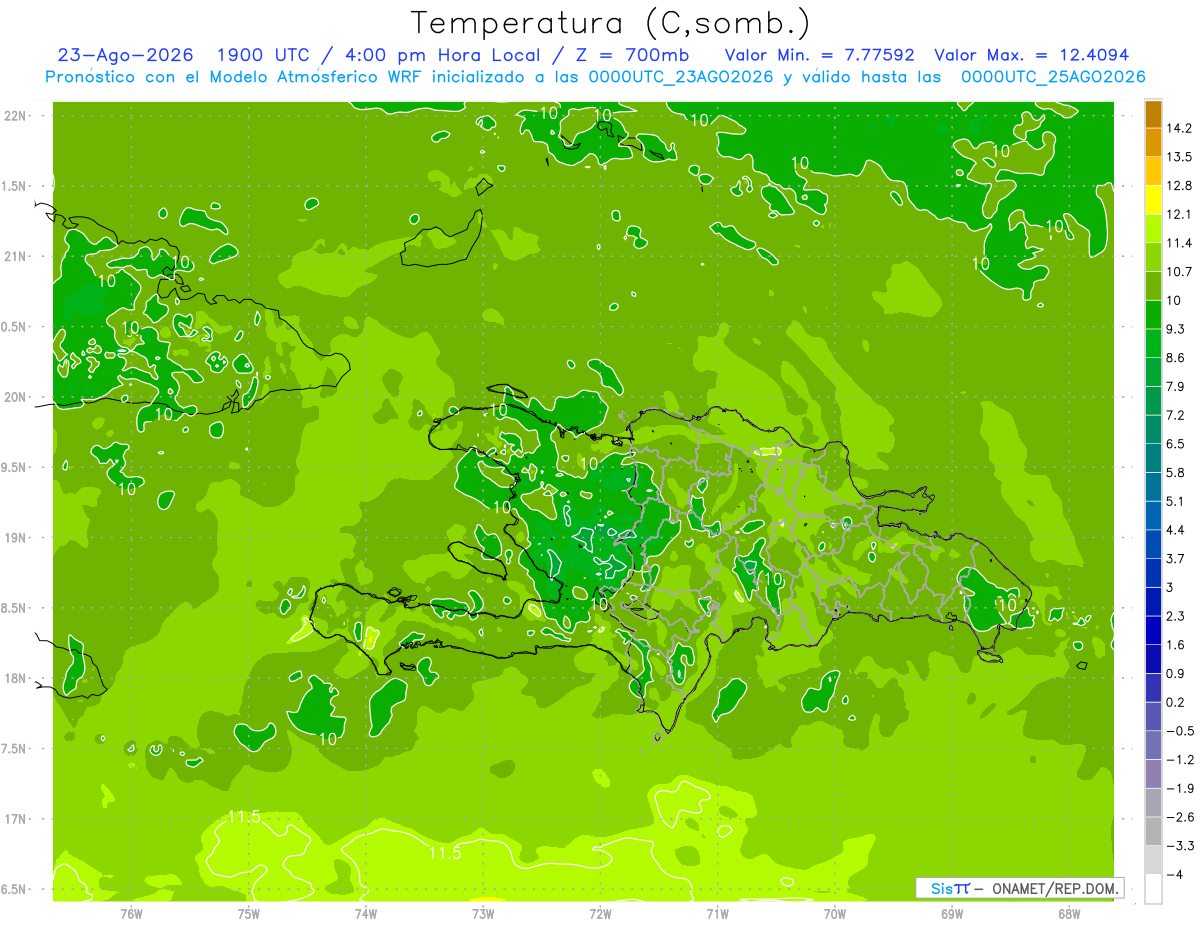Click legend swatch between 2.3 and 1.6
Screen dimensions: 1200x927
[x=1153, y=630]
